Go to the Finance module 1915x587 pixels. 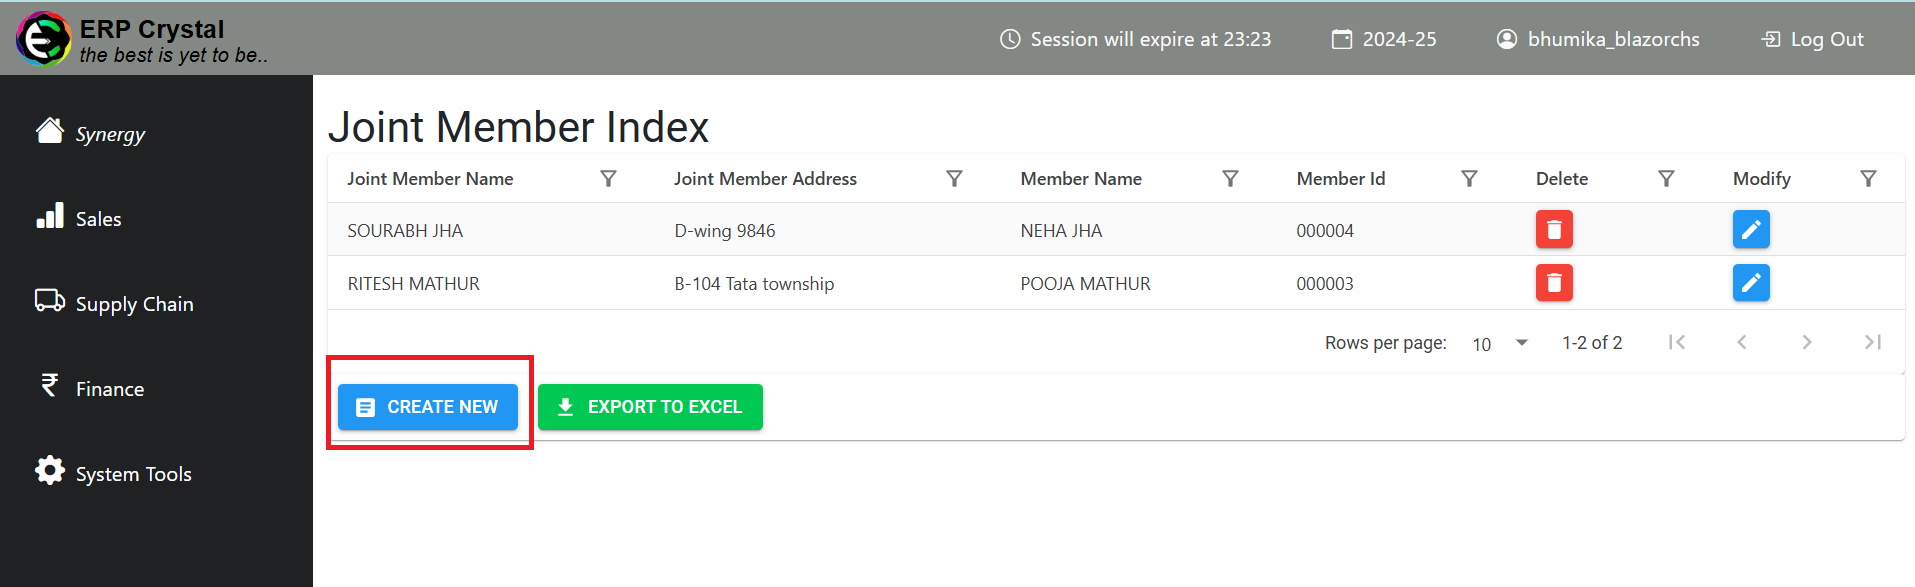[109, 389]
